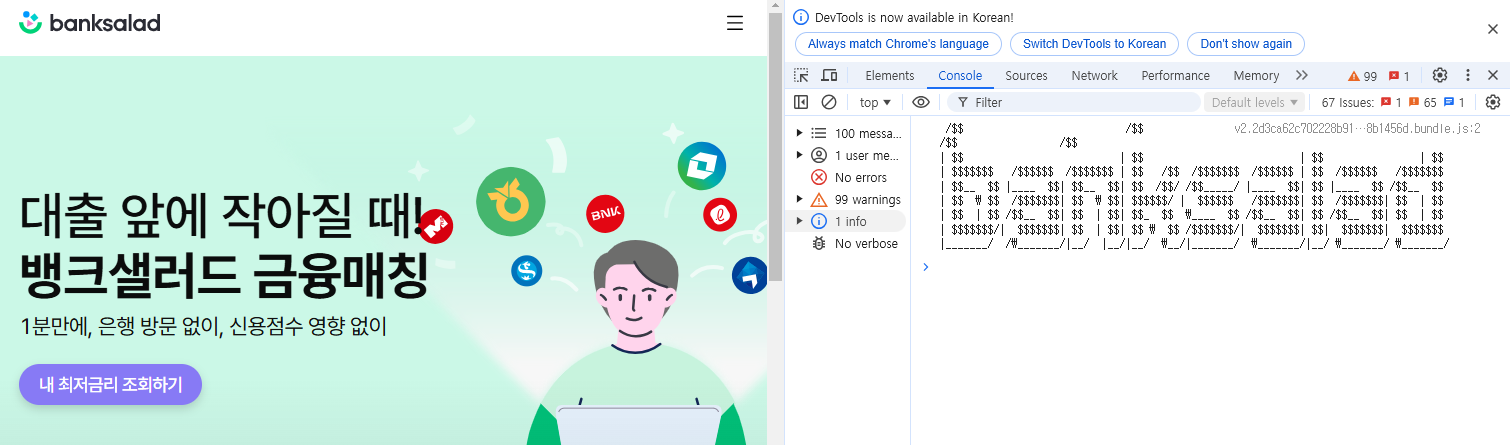The image size is (1510, 445).
Task: Click the red error counter showing 1
Action: [1399, 76]
